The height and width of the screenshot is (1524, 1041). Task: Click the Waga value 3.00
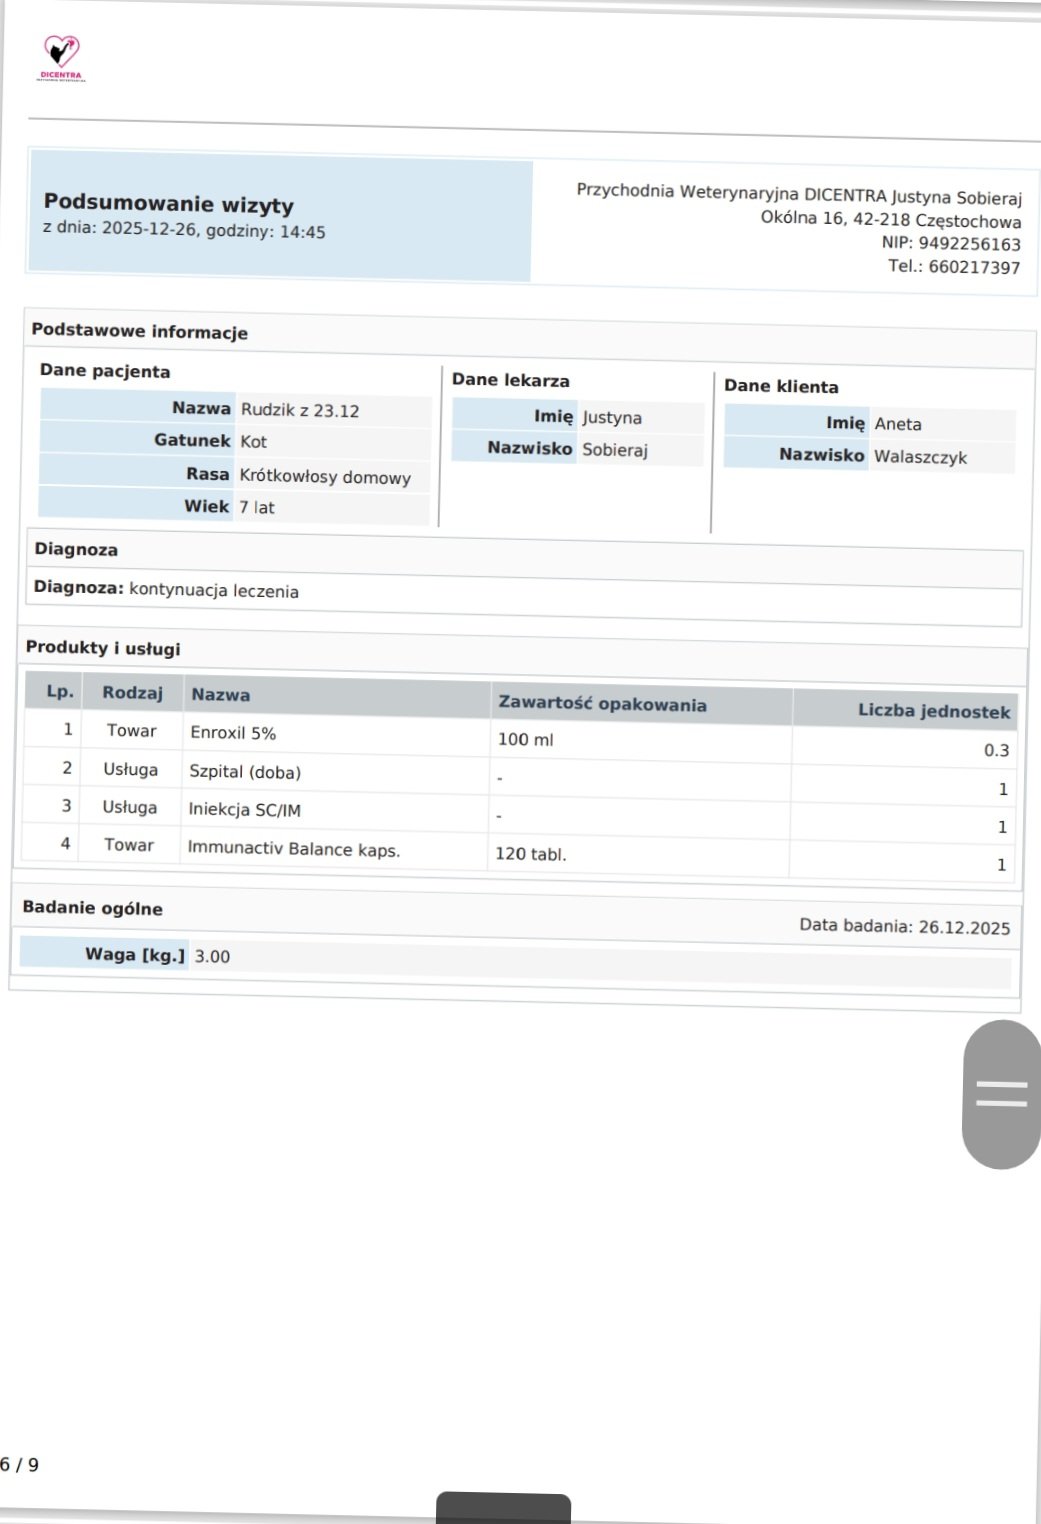click(x=212, y=956)
